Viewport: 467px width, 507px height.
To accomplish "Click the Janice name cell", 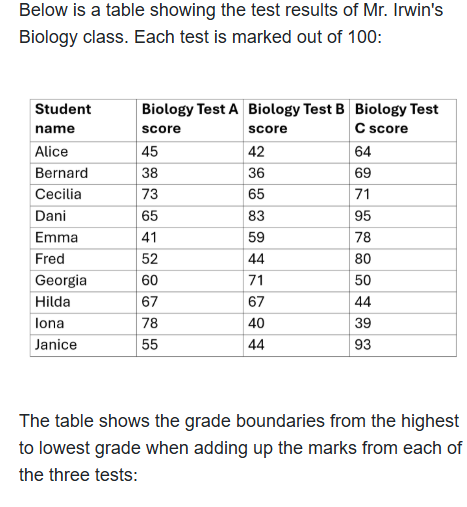I will (83, 345).
